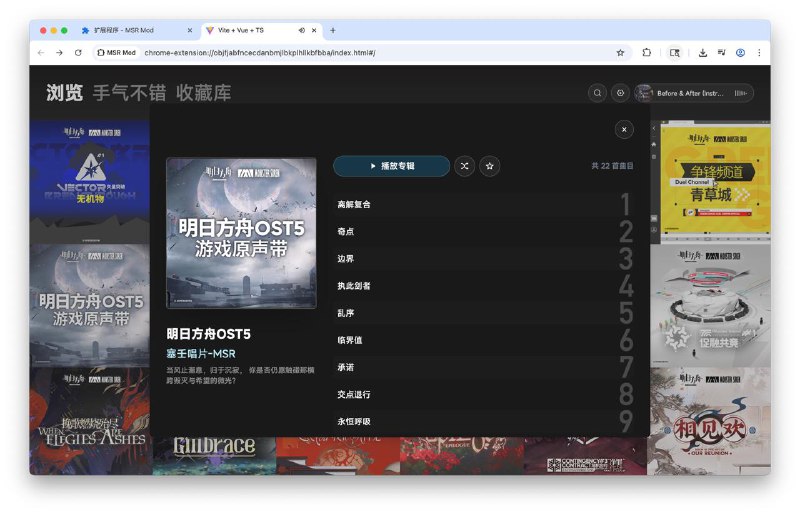Open the 明日方舟OST5 album tile in the background grid
800x514 pixels.
click(90, 305)
